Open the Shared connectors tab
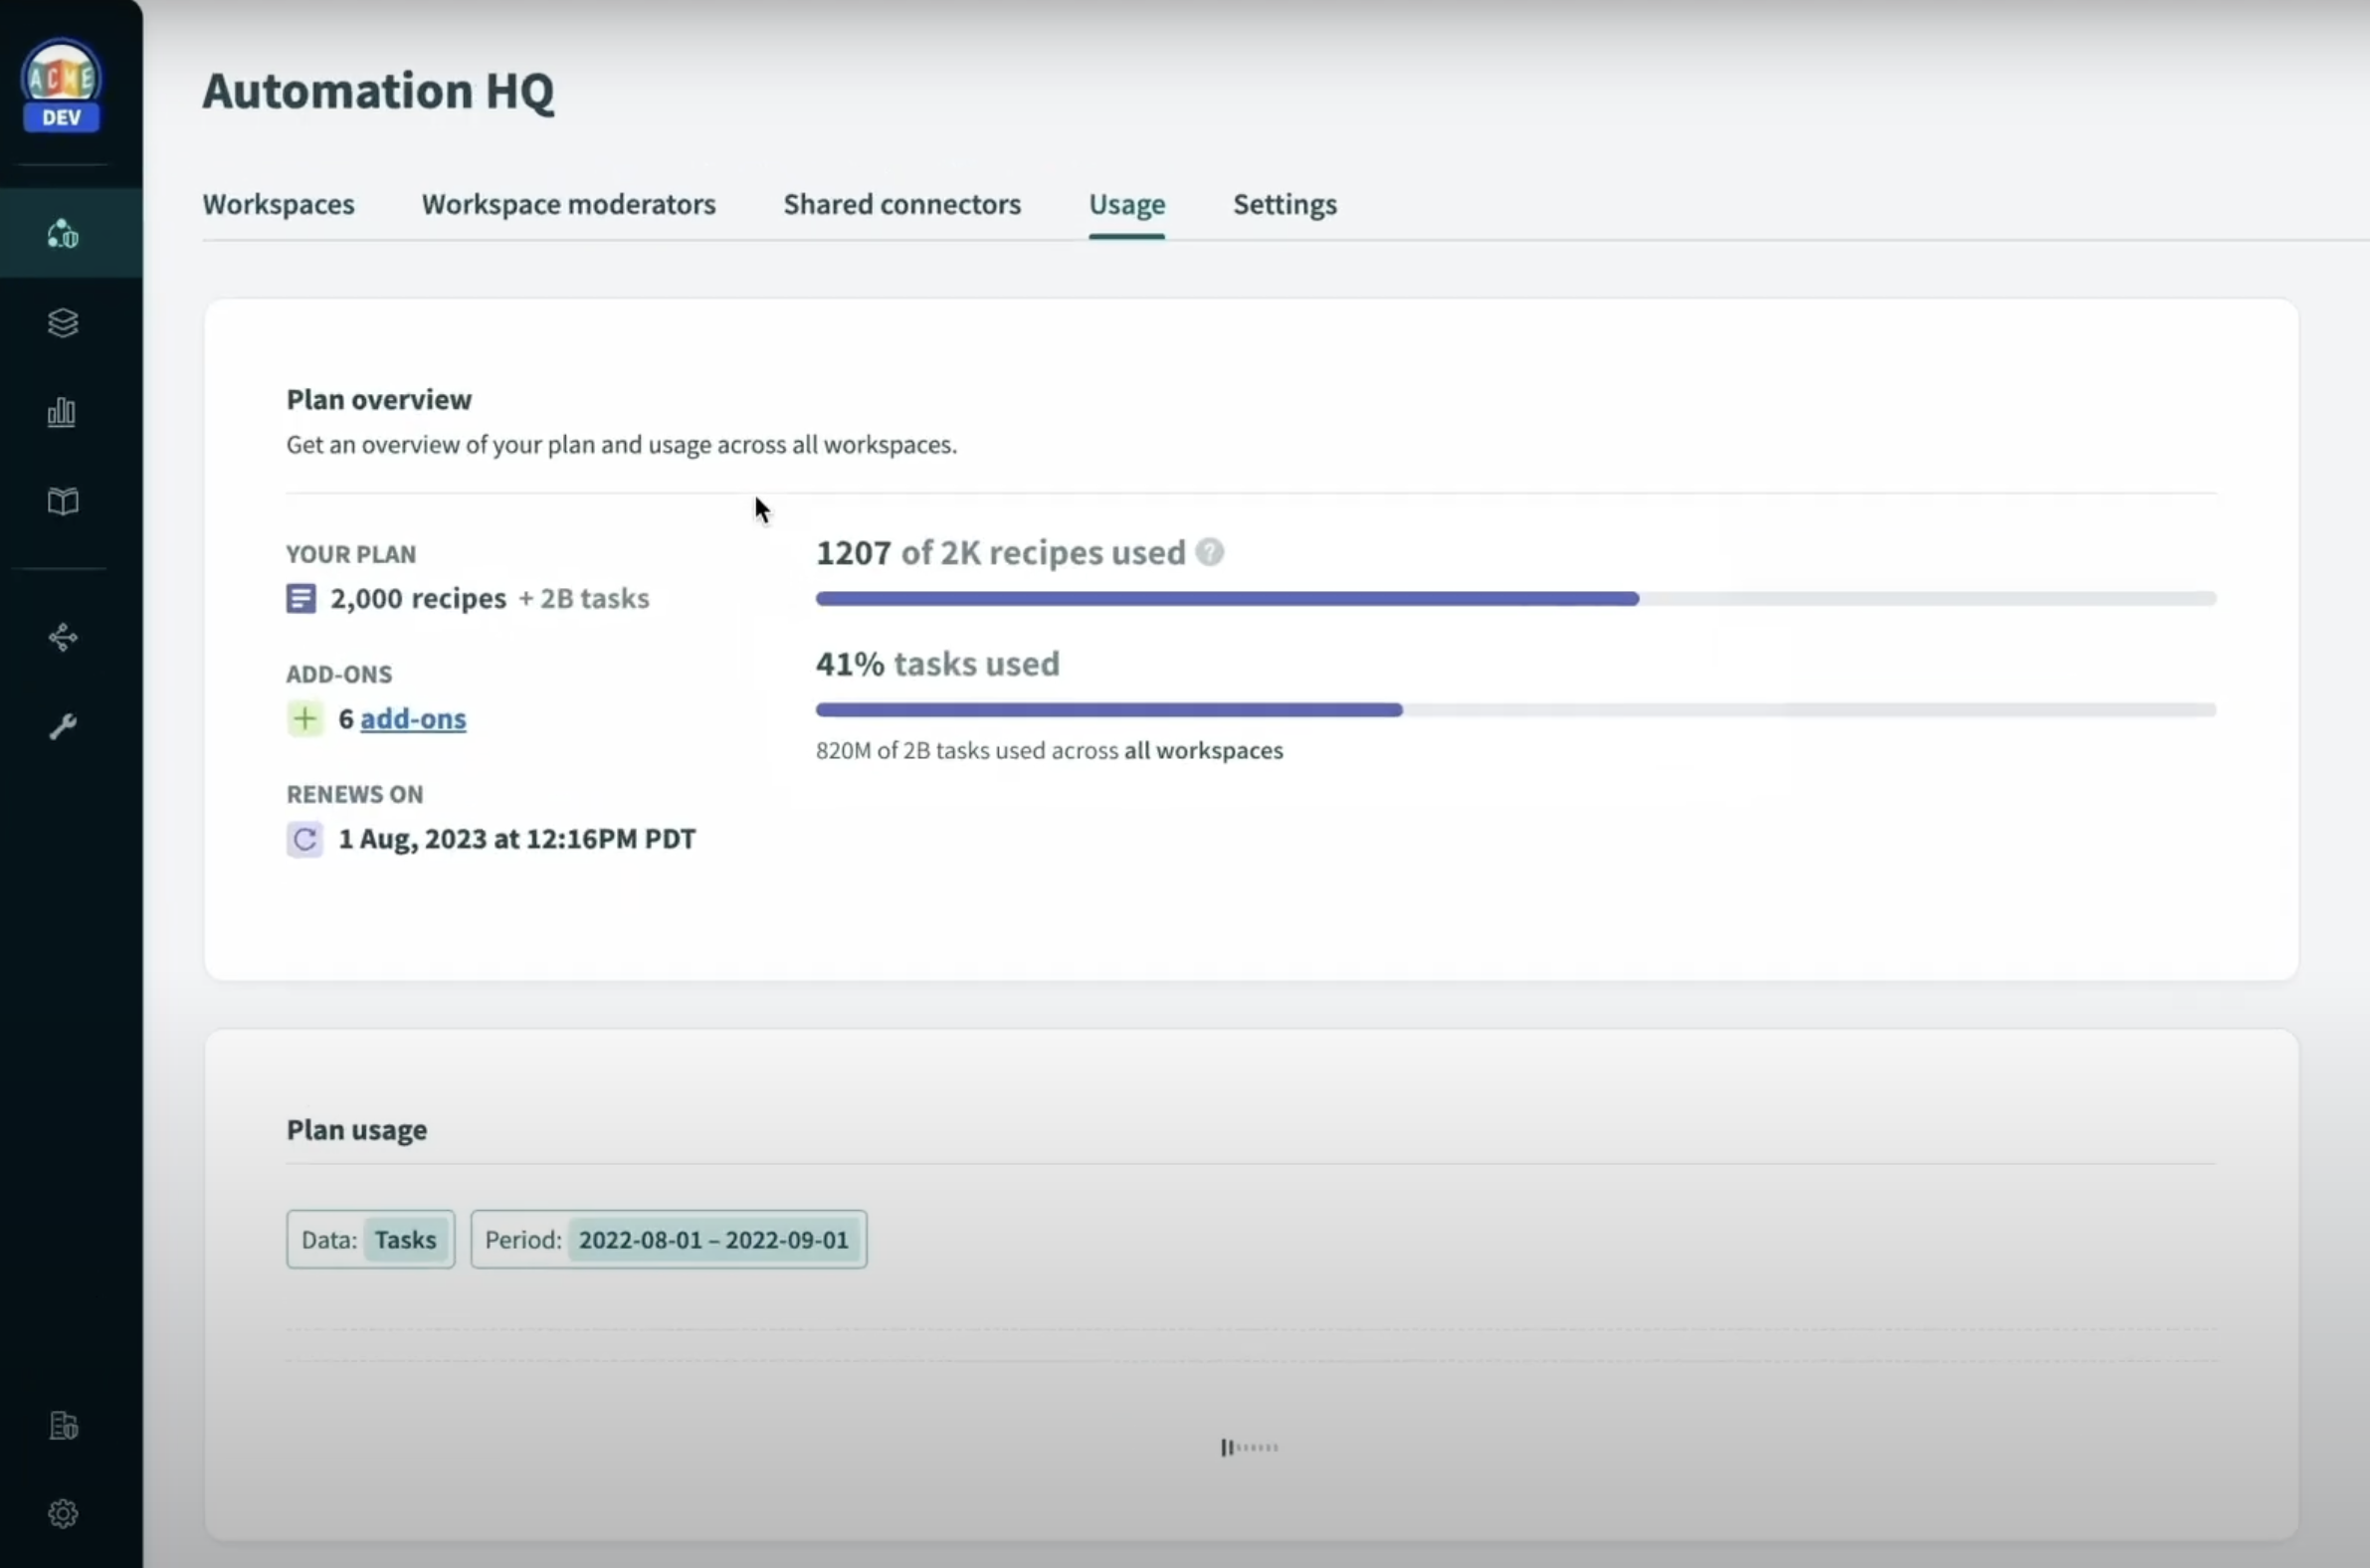This screenshot has width=2370, height=1568. click(x=901, y=204)
